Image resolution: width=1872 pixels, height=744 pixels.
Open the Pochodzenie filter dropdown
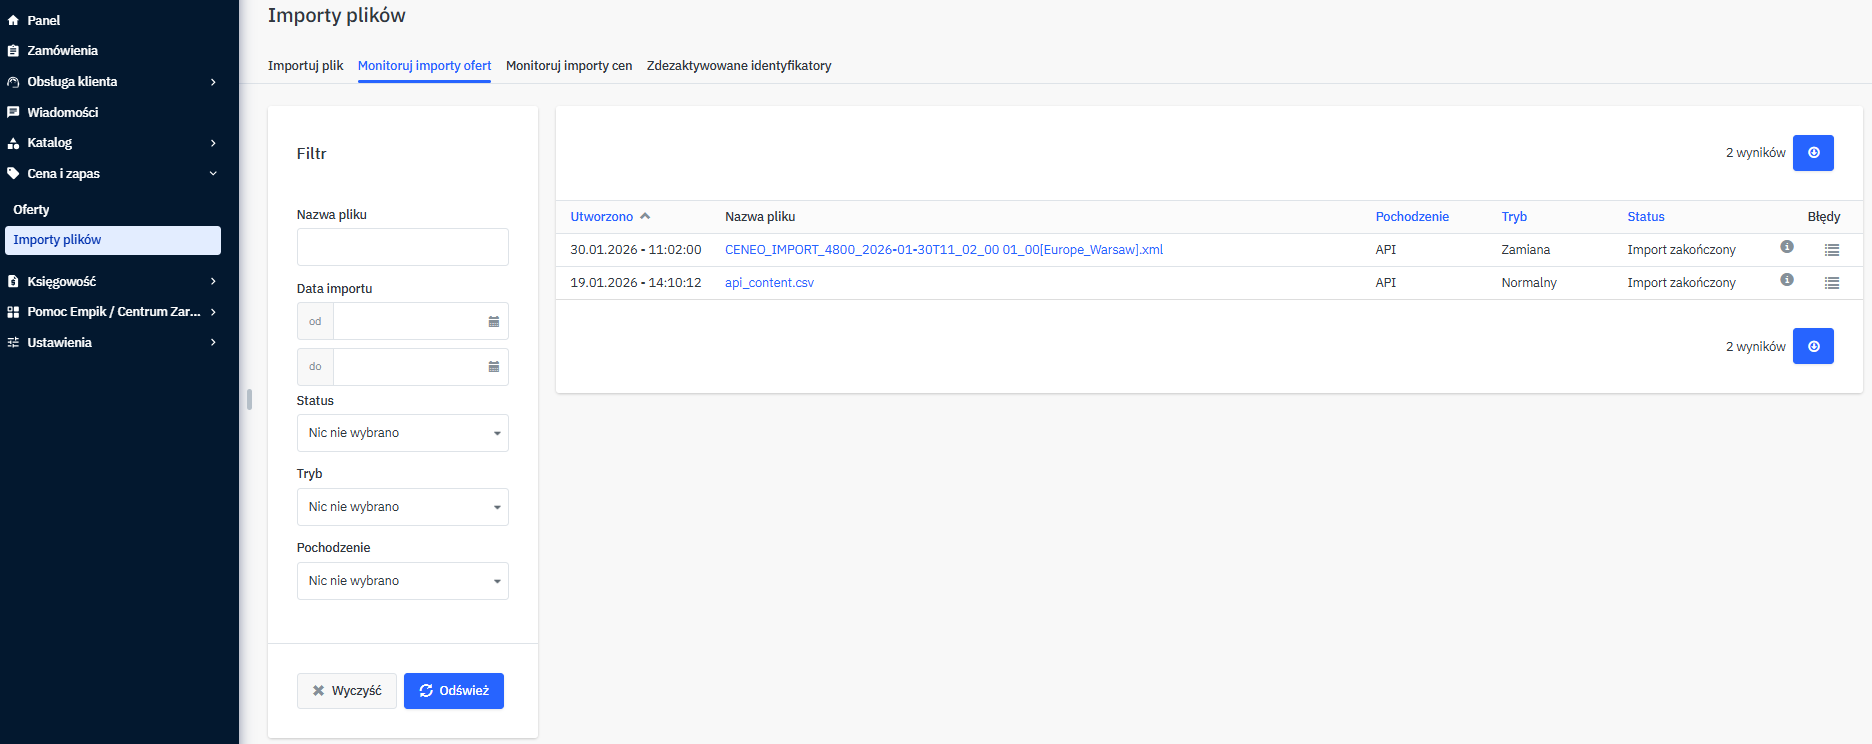(402, 581)
